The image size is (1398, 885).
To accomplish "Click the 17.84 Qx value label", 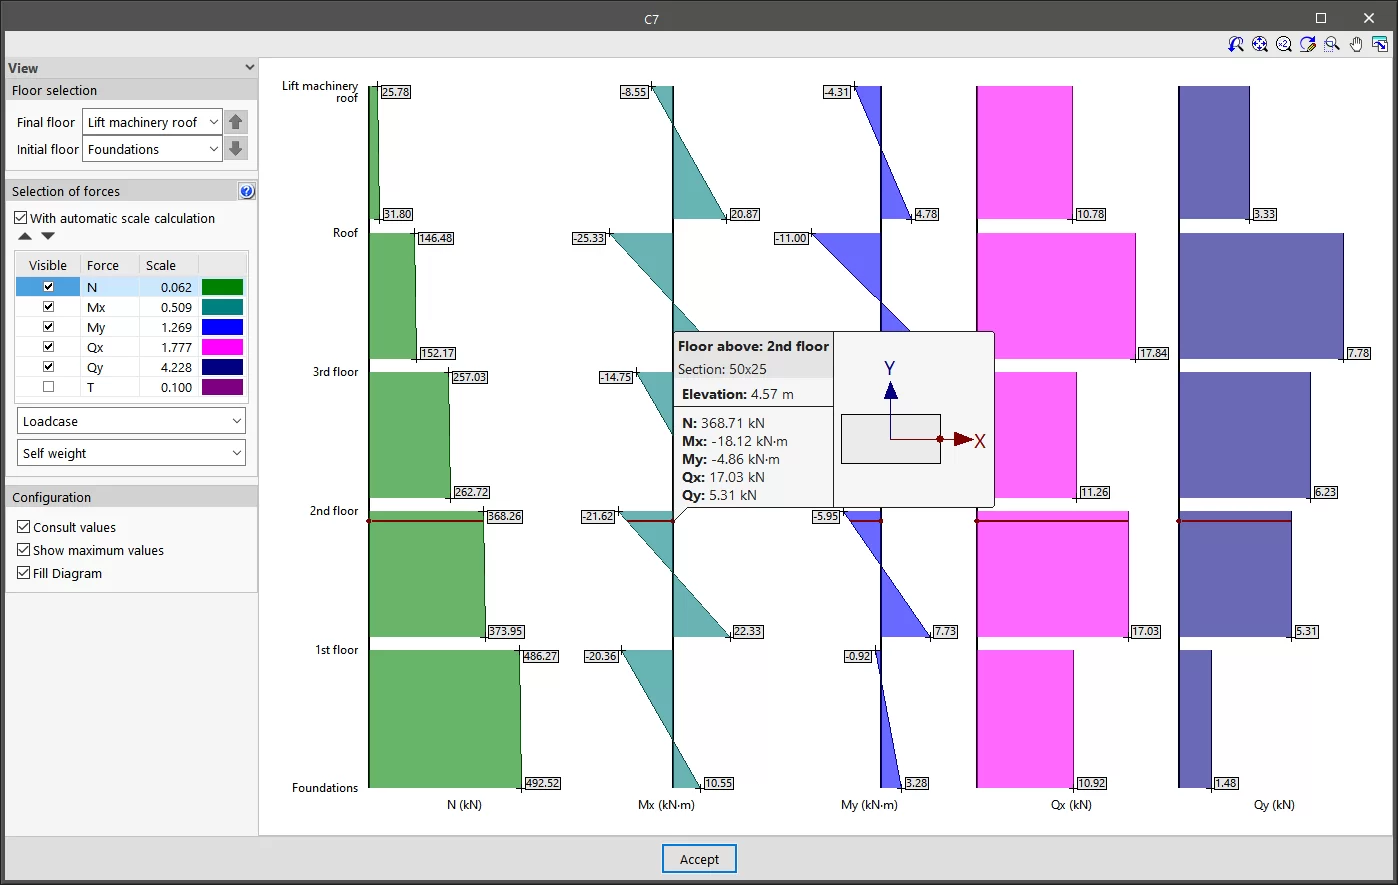I will 1154,353.
